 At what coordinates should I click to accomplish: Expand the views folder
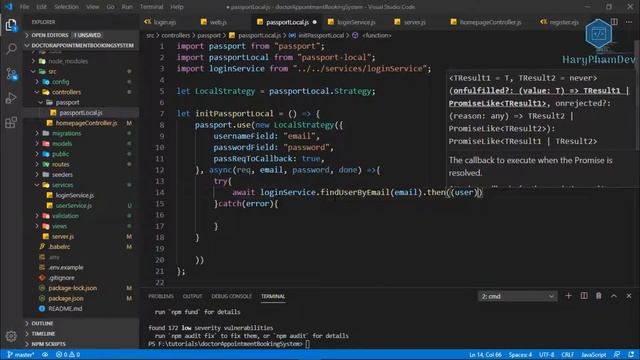coord(59,226)
